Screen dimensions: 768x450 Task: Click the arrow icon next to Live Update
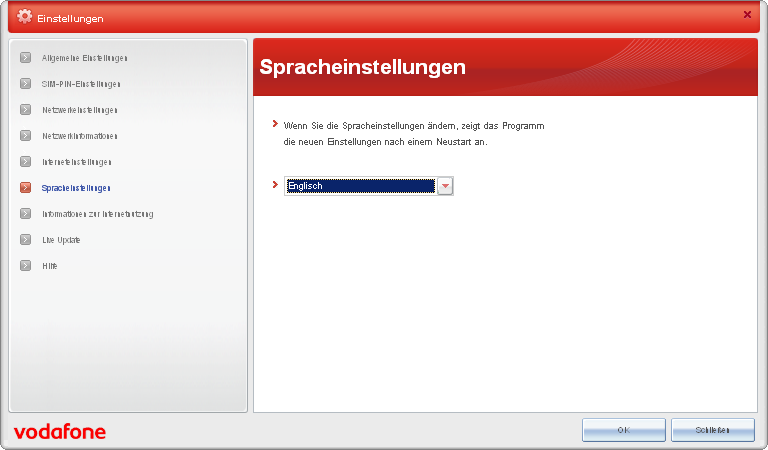25,240
